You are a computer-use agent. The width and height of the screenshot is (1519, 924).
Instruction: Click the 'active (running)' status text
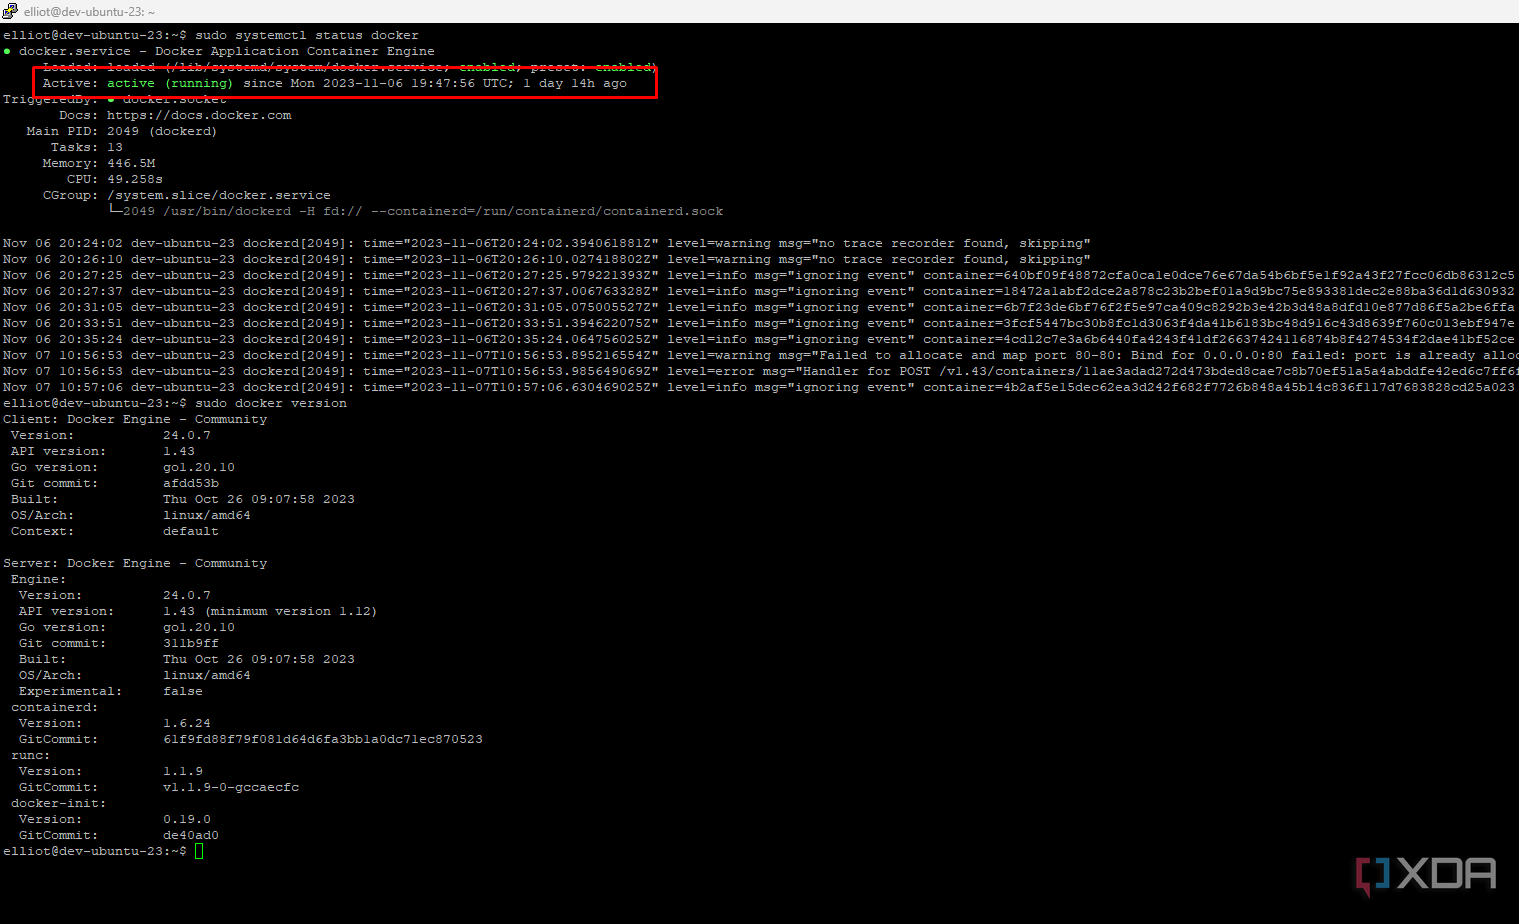tap(170, 83)
